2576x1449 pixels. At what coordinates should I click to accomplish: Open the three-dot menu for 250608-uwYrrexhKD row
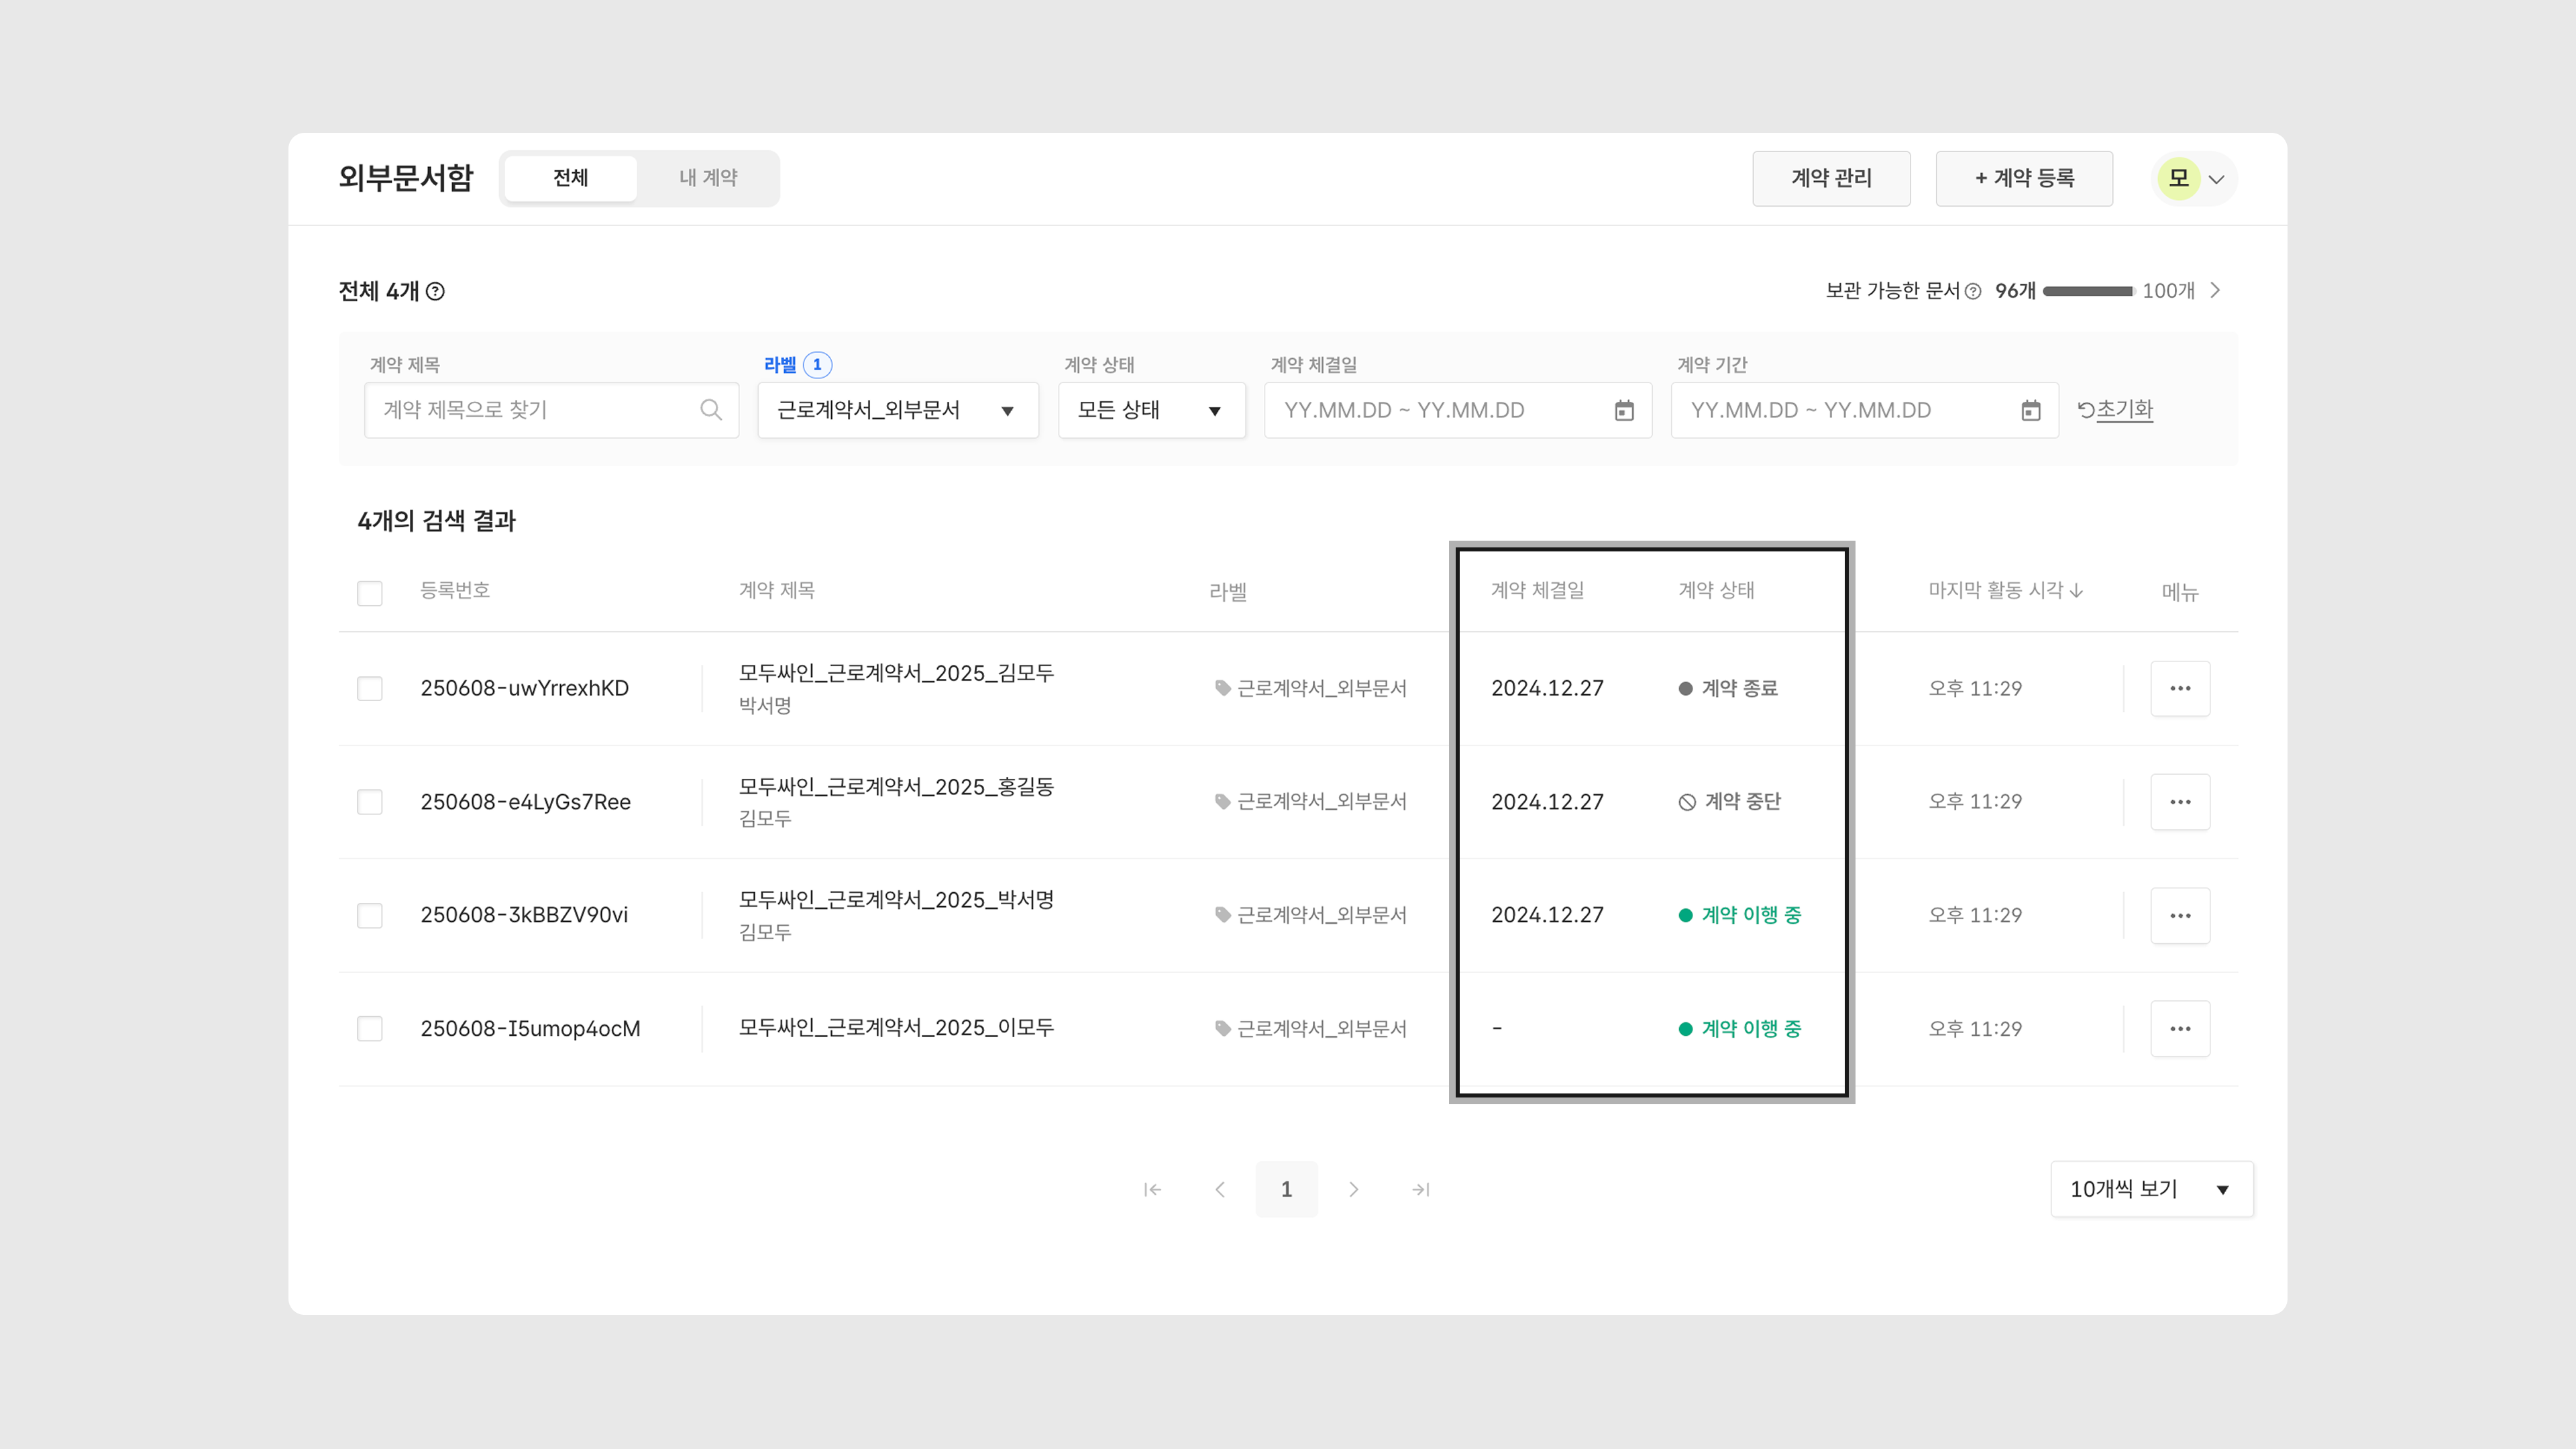pos(2180,688)
